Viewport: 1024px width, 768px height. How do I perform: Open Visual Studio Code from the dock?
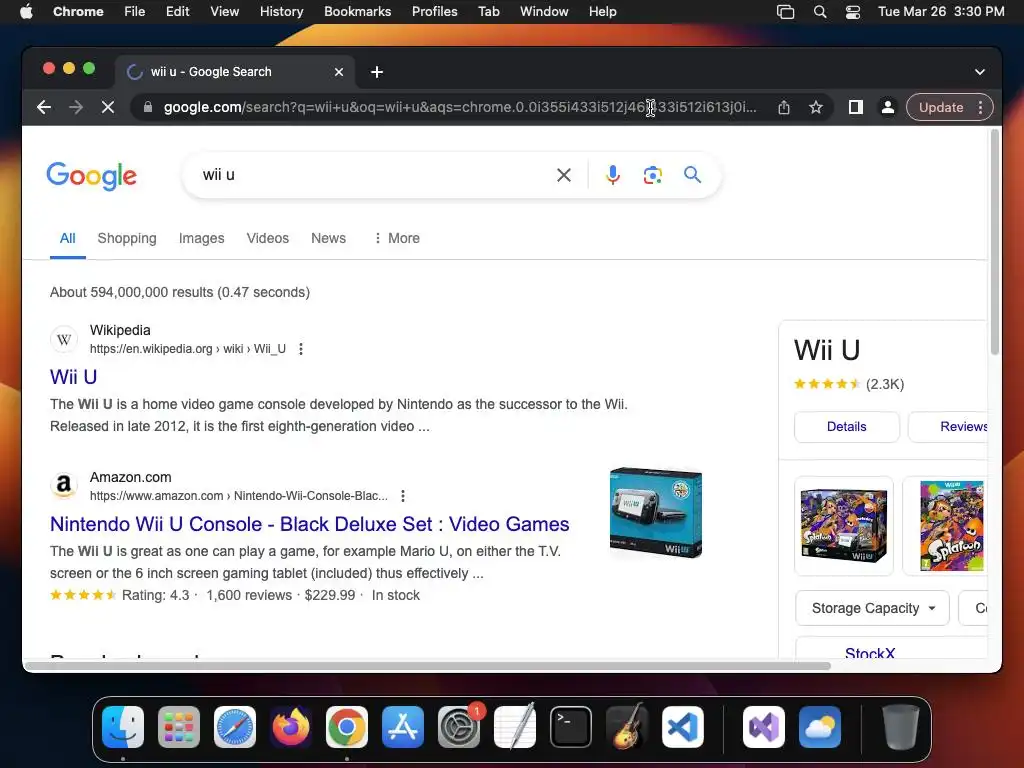(682, 727)
